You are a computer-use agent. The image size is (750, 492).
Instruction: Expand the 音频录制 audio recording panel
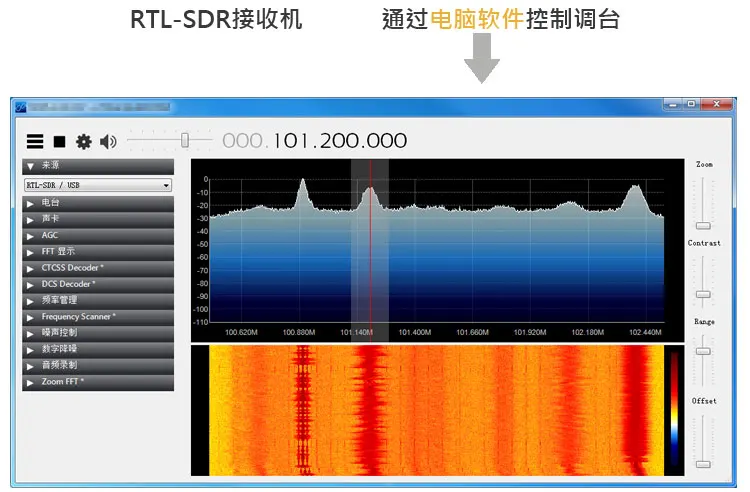98,366
